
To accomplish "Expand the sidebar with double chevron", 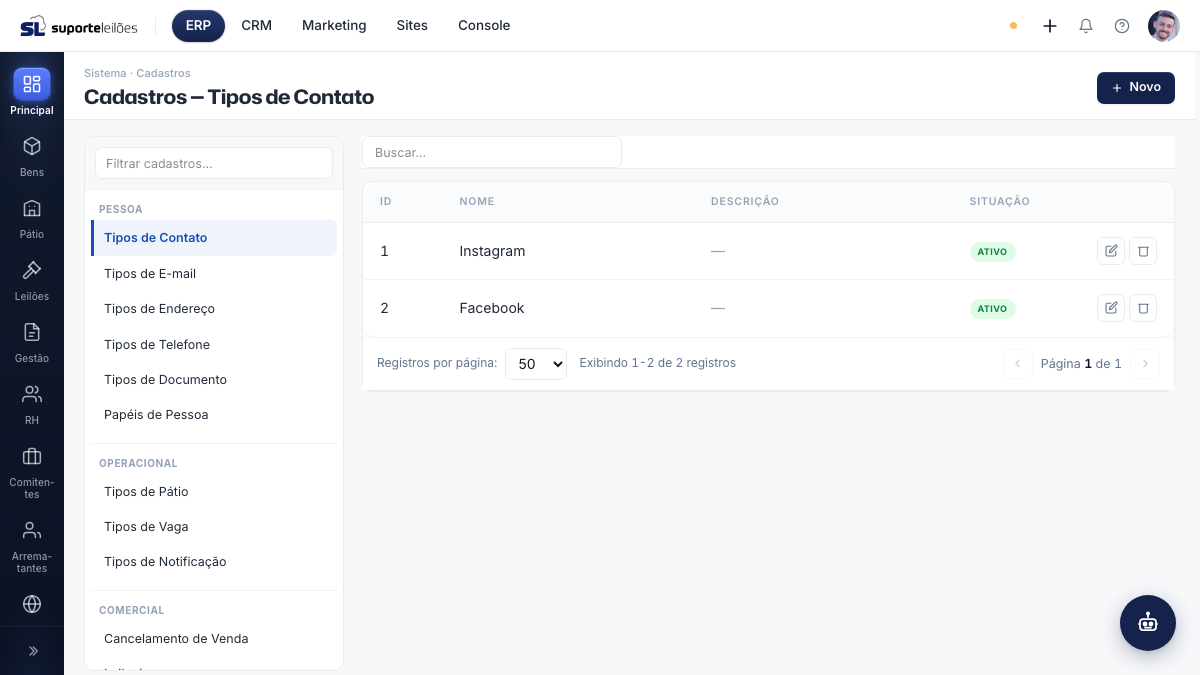I will tap(32, 651).
